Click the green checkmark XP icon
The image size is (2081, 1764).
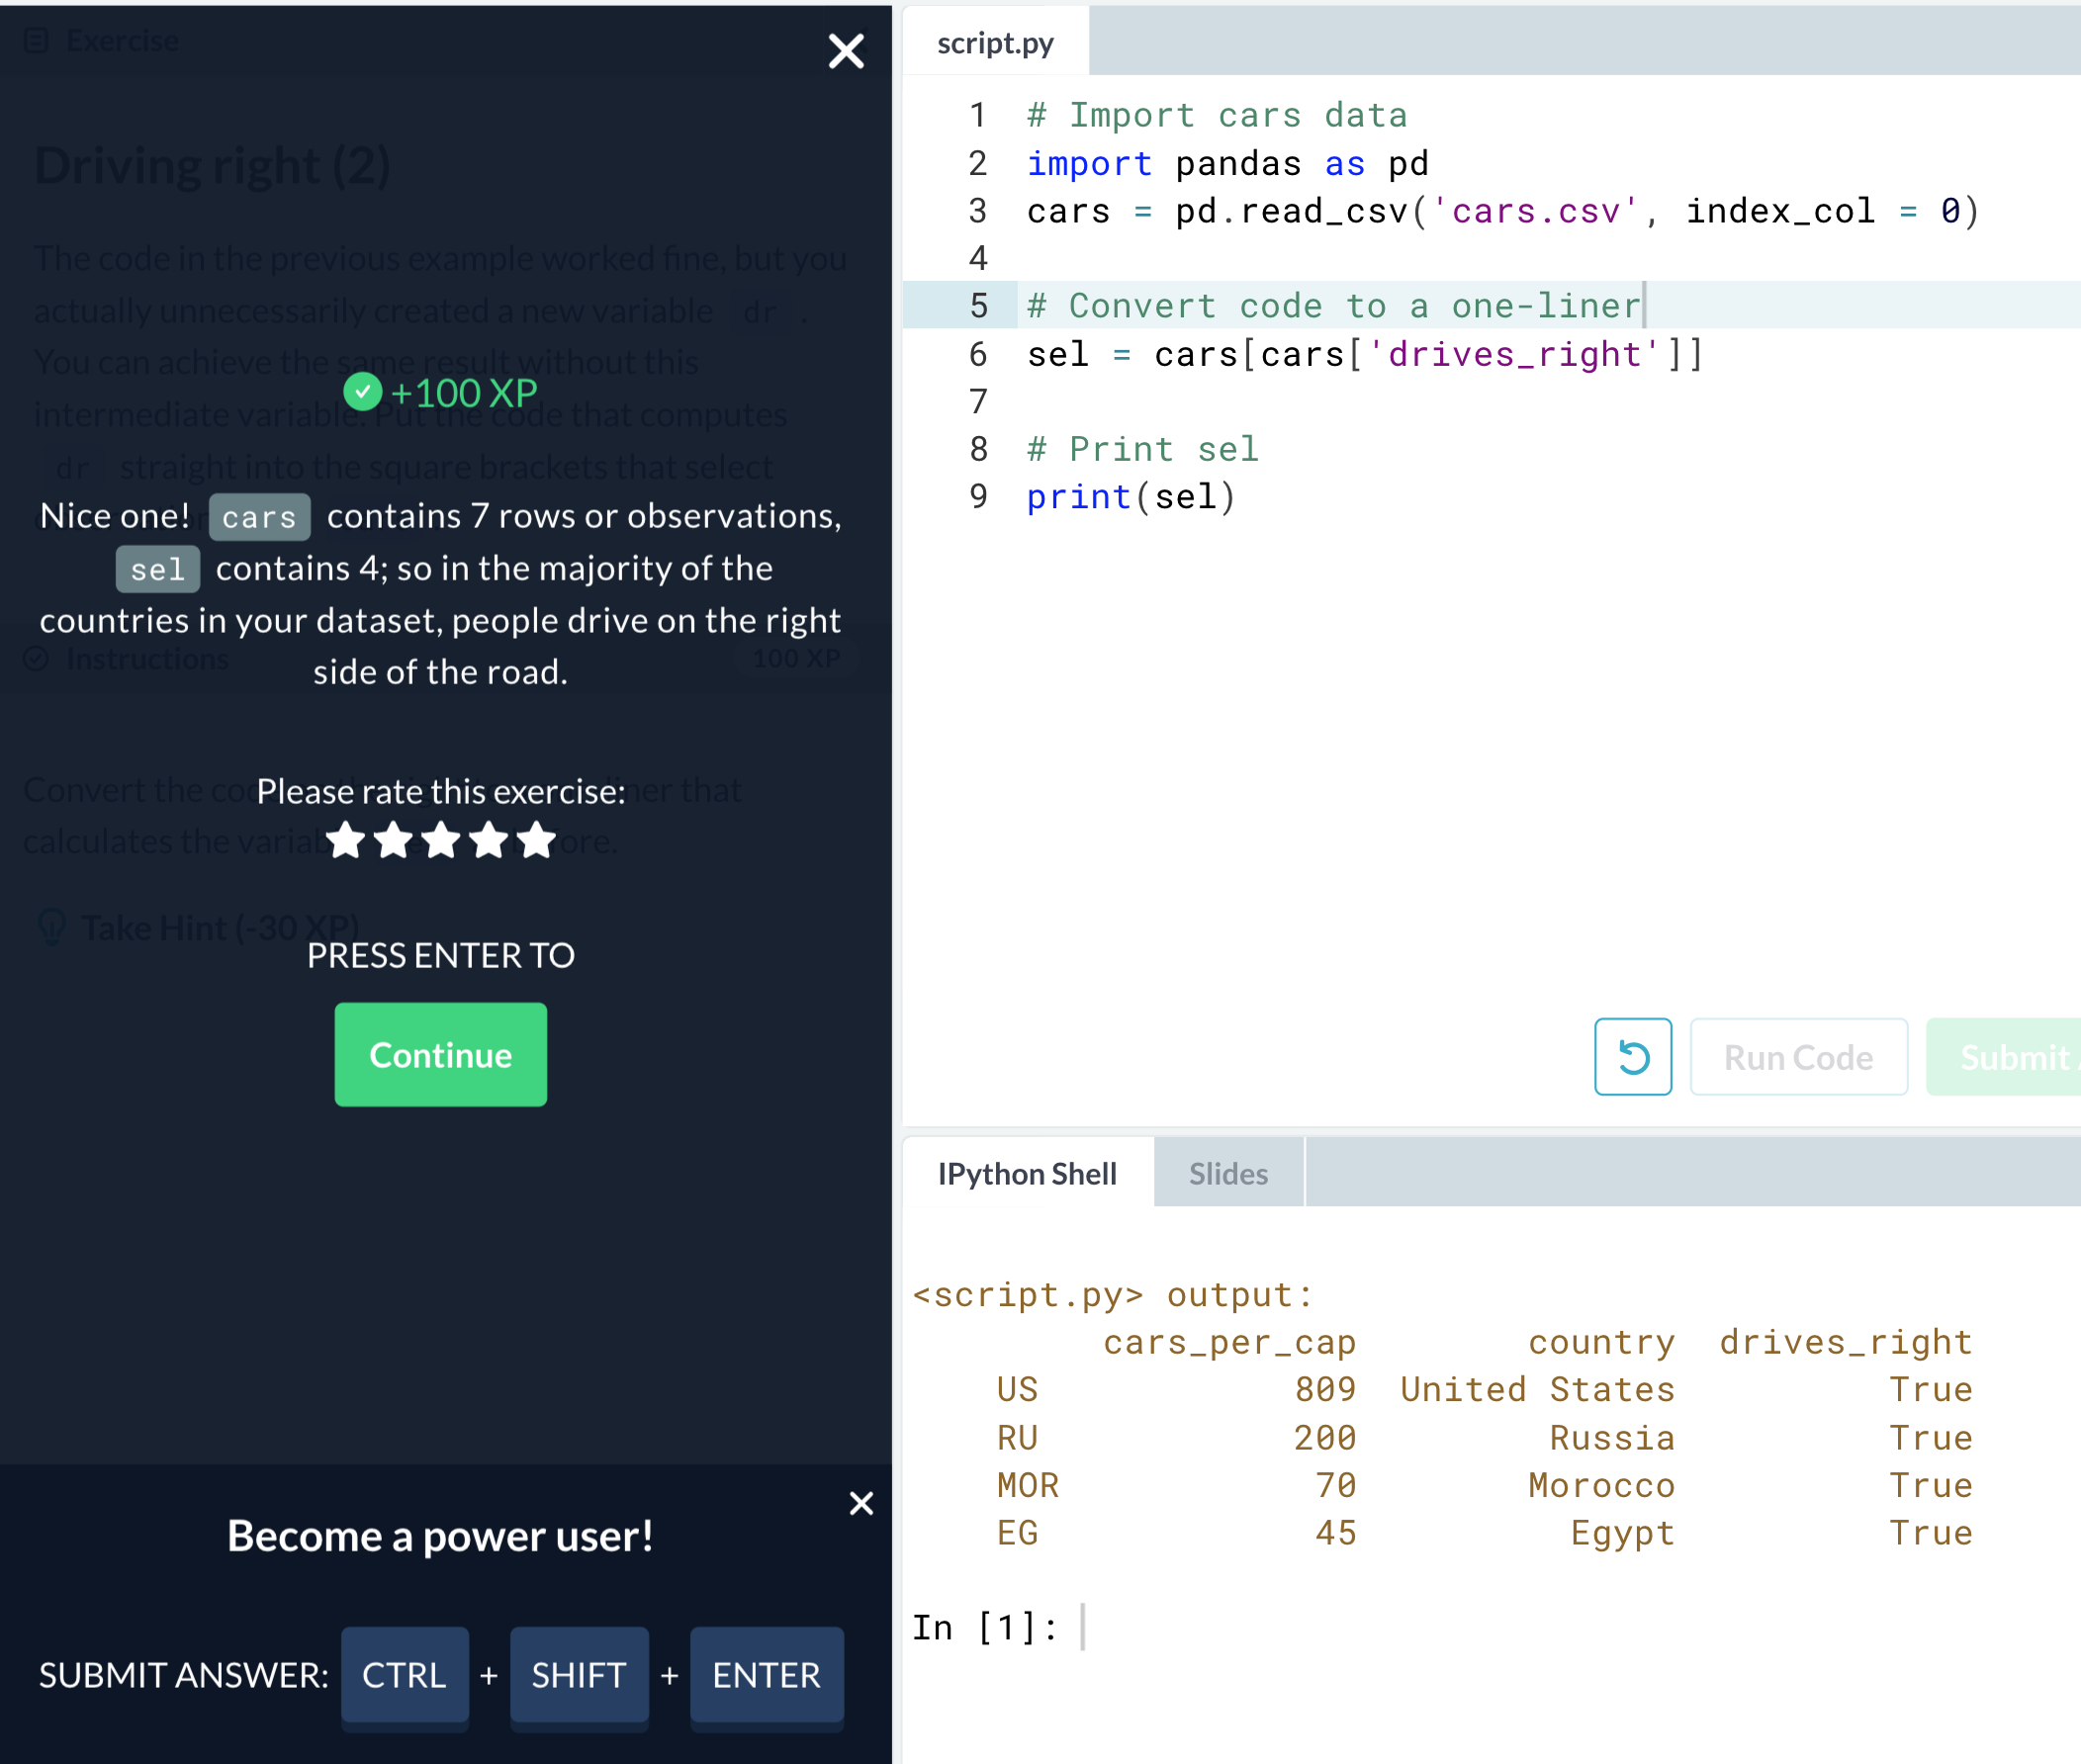pos(362,392)
